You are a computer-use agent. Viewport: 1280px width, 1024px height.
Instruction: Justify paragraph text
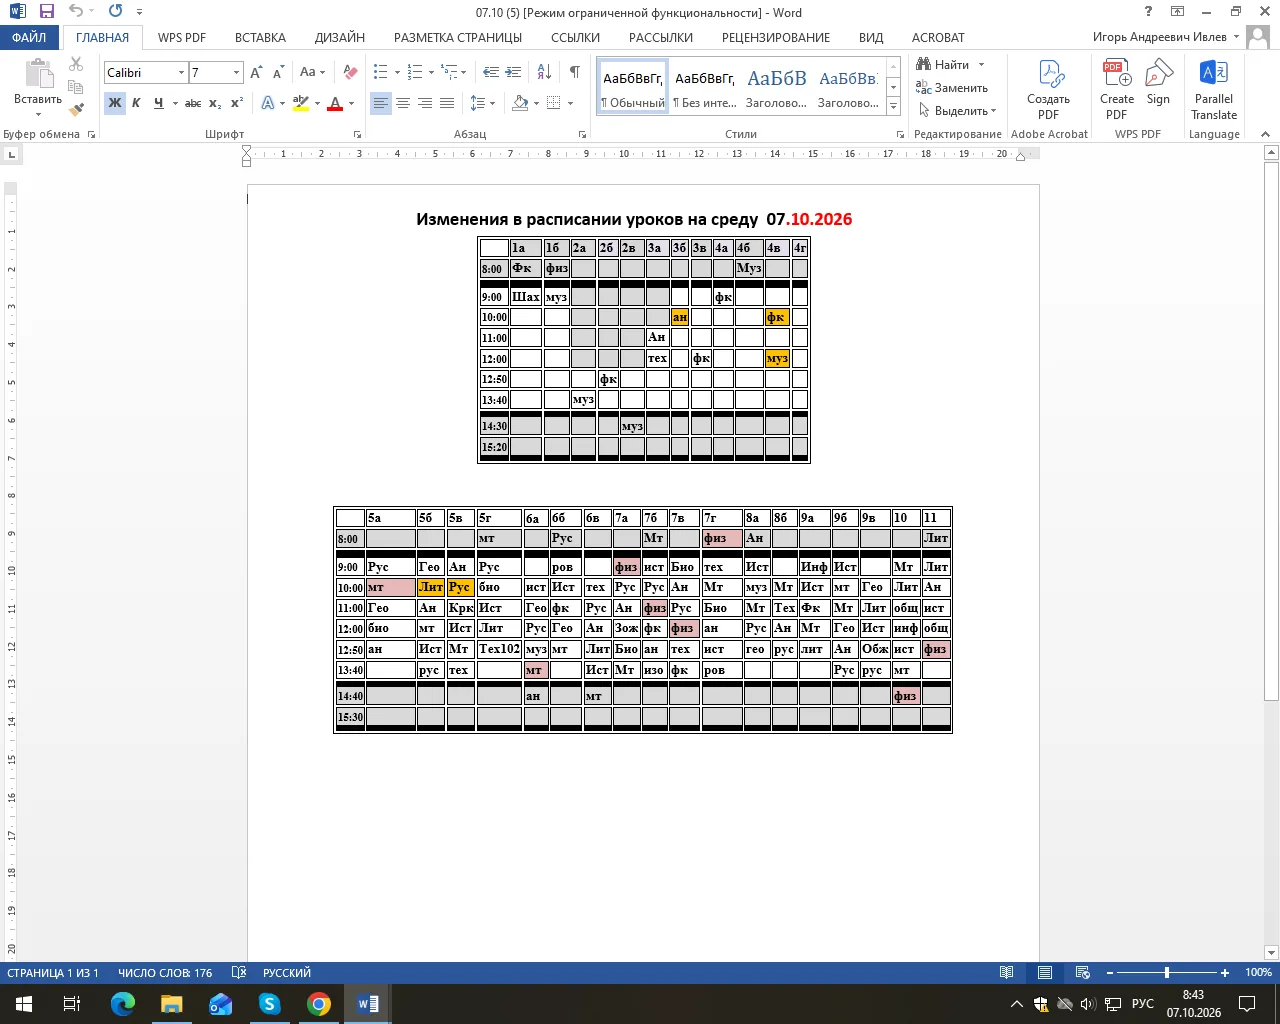(446, 103)
